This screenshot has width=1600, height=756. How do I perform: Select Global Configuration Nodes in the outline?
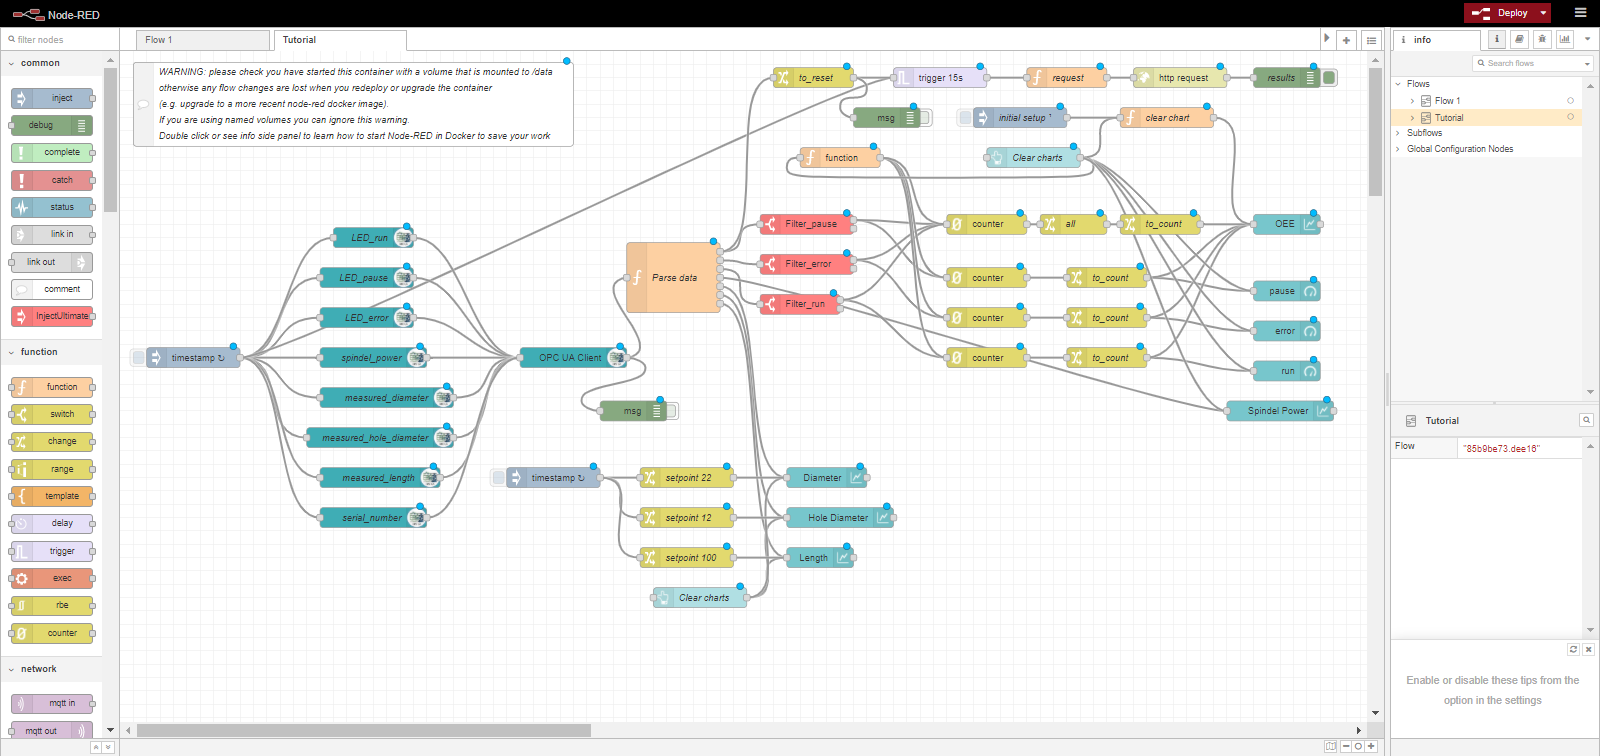1460,149
